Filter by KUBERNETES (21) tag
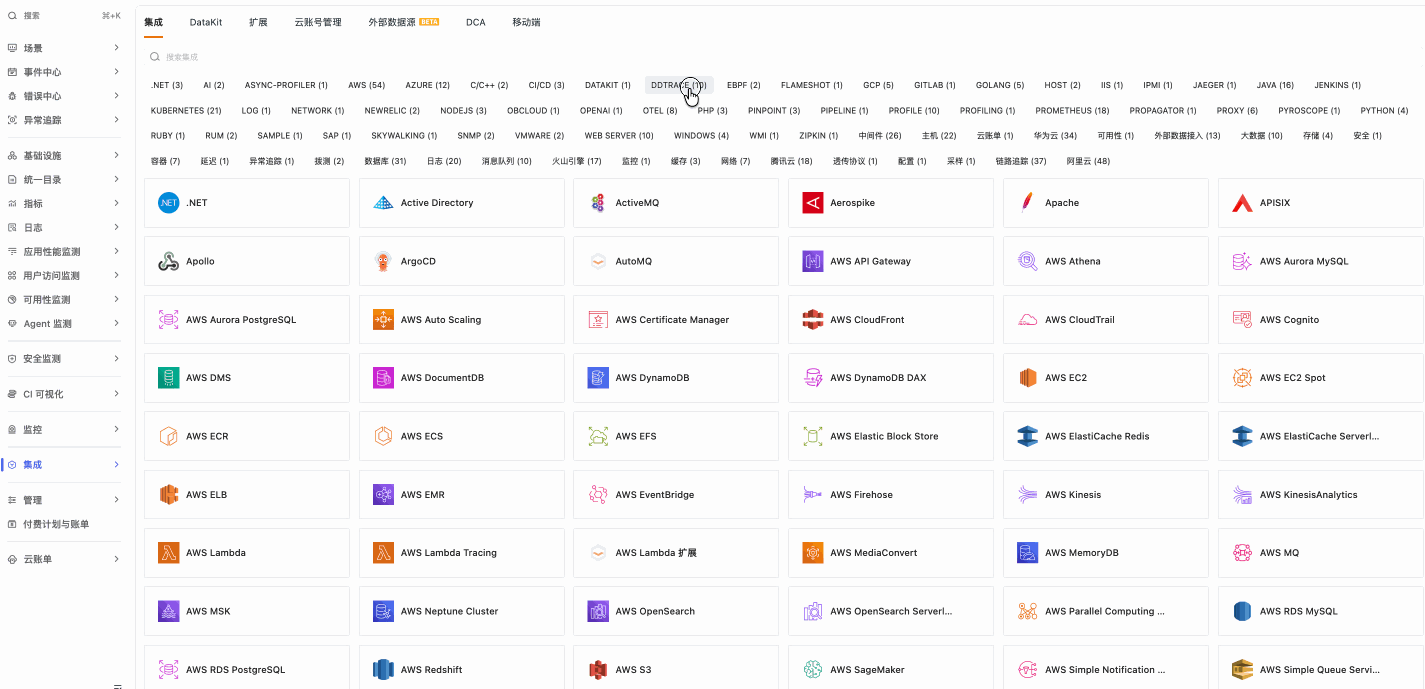 tap(186, 111)
